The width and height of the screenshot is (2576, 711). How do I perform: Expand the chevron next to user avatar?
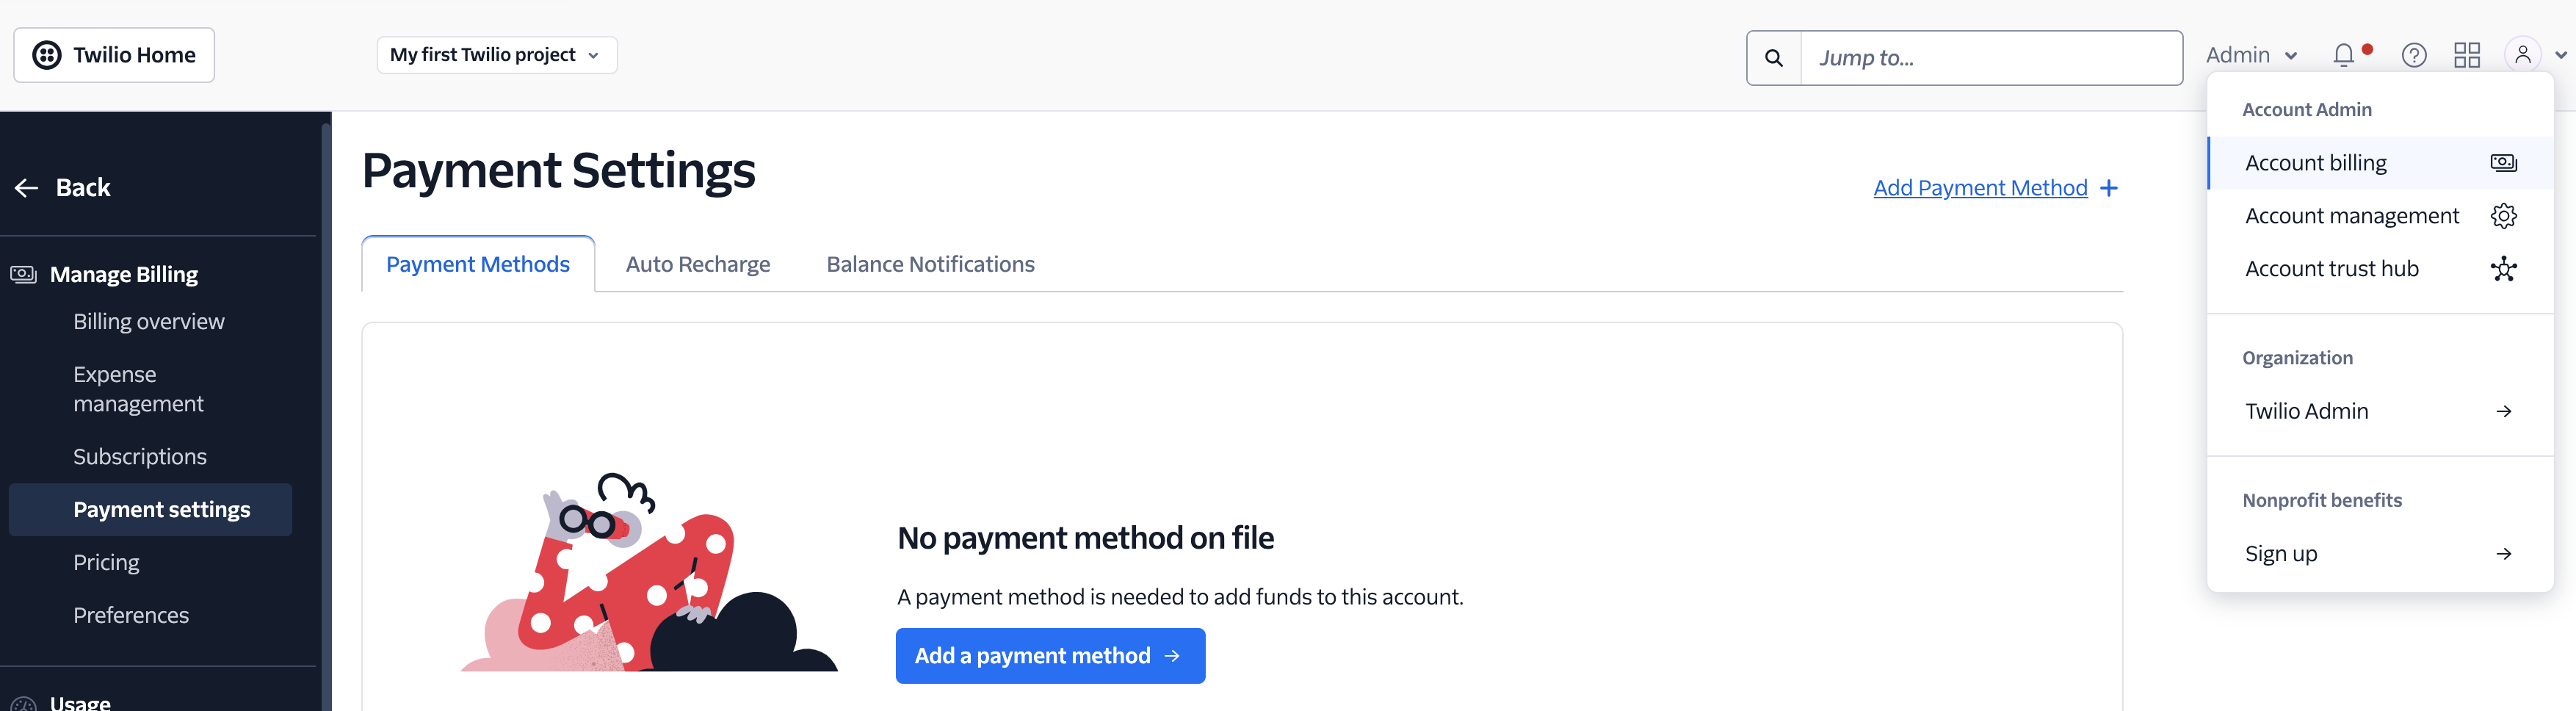[x=2560, y=55]
